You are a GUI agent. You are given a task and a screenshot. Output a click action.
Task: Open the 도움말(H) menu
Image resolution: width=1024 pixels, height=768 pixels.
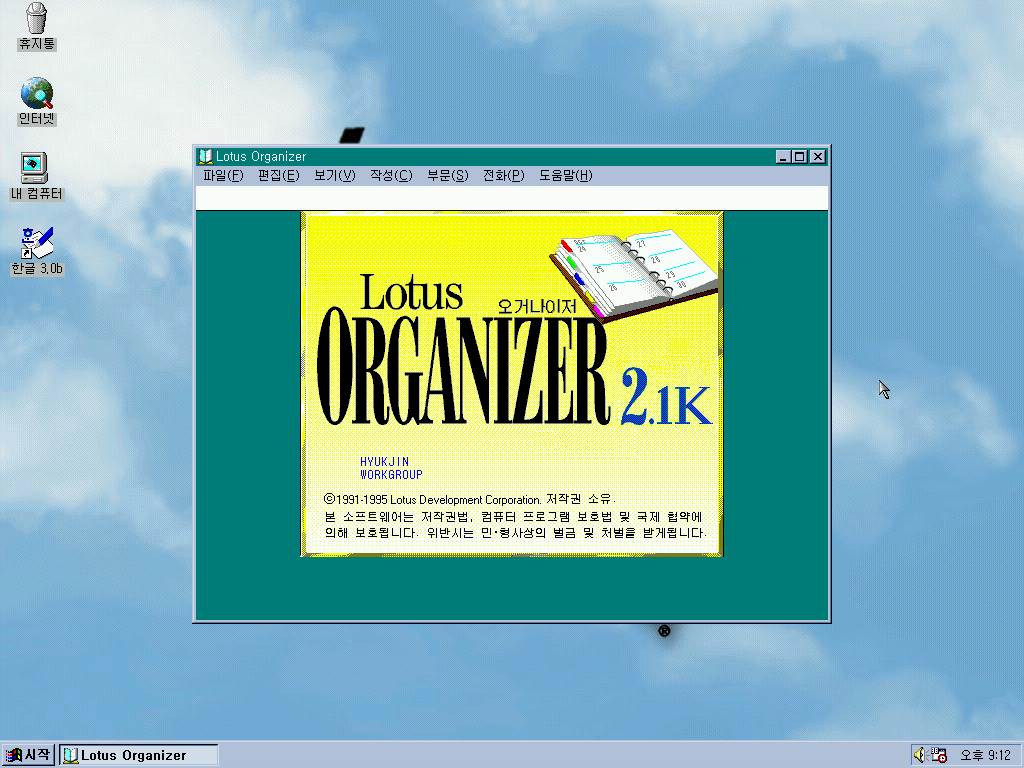[x=566, y=176]
